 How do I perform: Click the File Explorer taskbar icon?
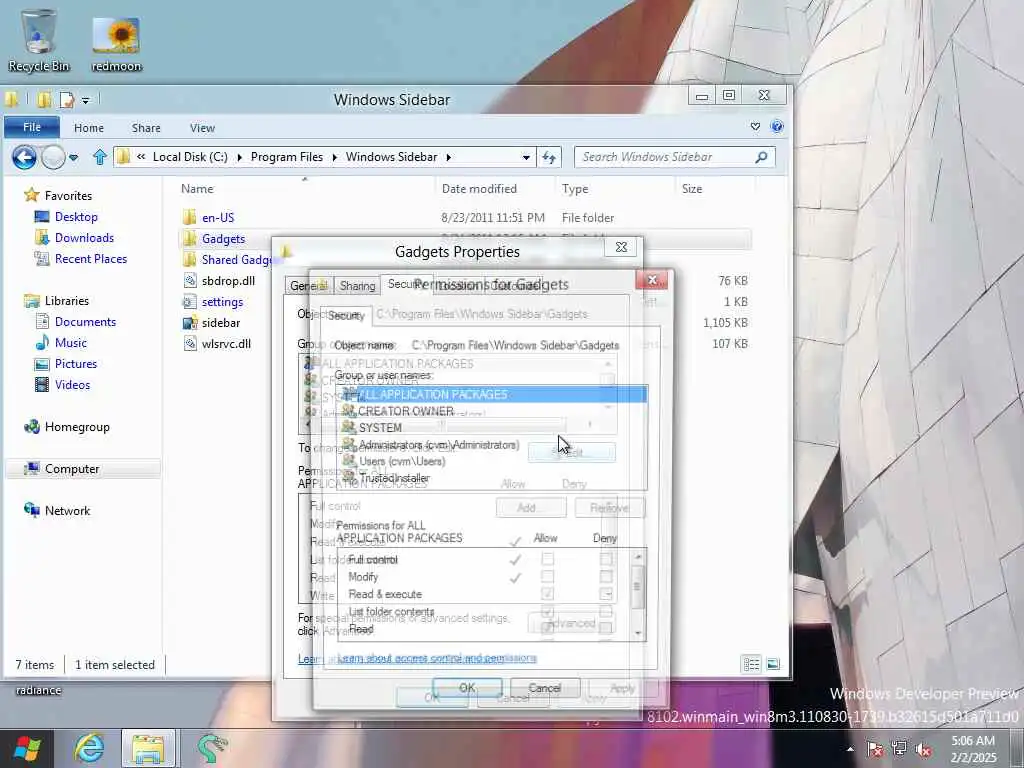pyautogui.click(x=148, y=748)
